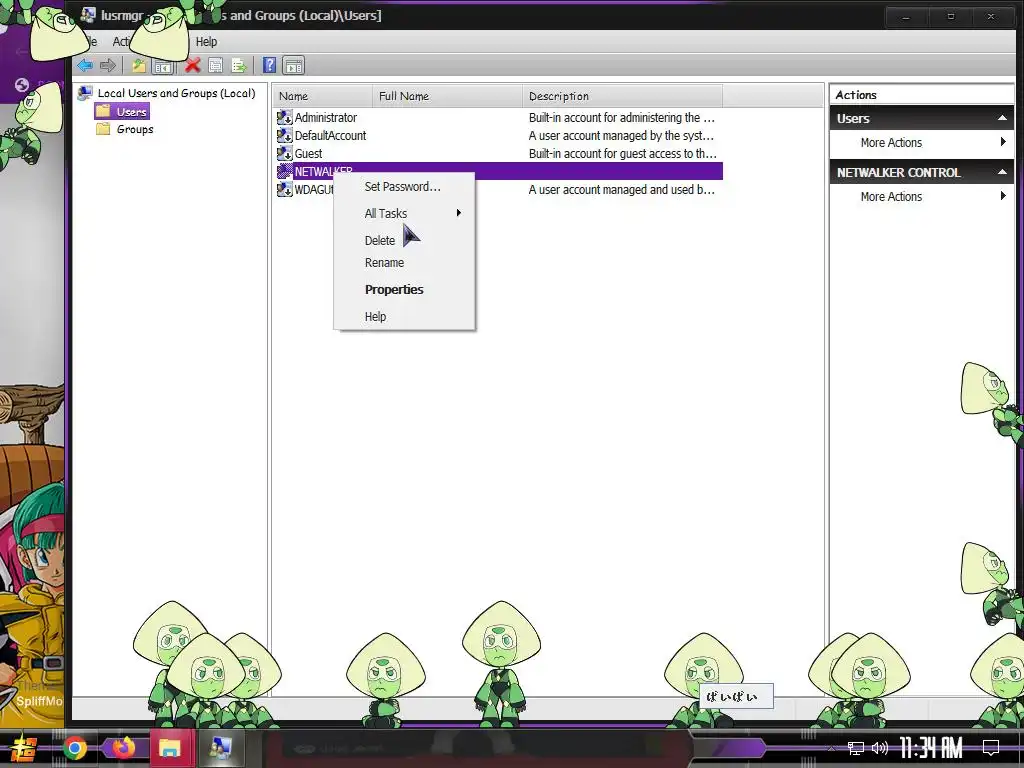Toggle the Show/Hide Console Tree icon
The image size is (1024, 768).
tap(163, 65)
